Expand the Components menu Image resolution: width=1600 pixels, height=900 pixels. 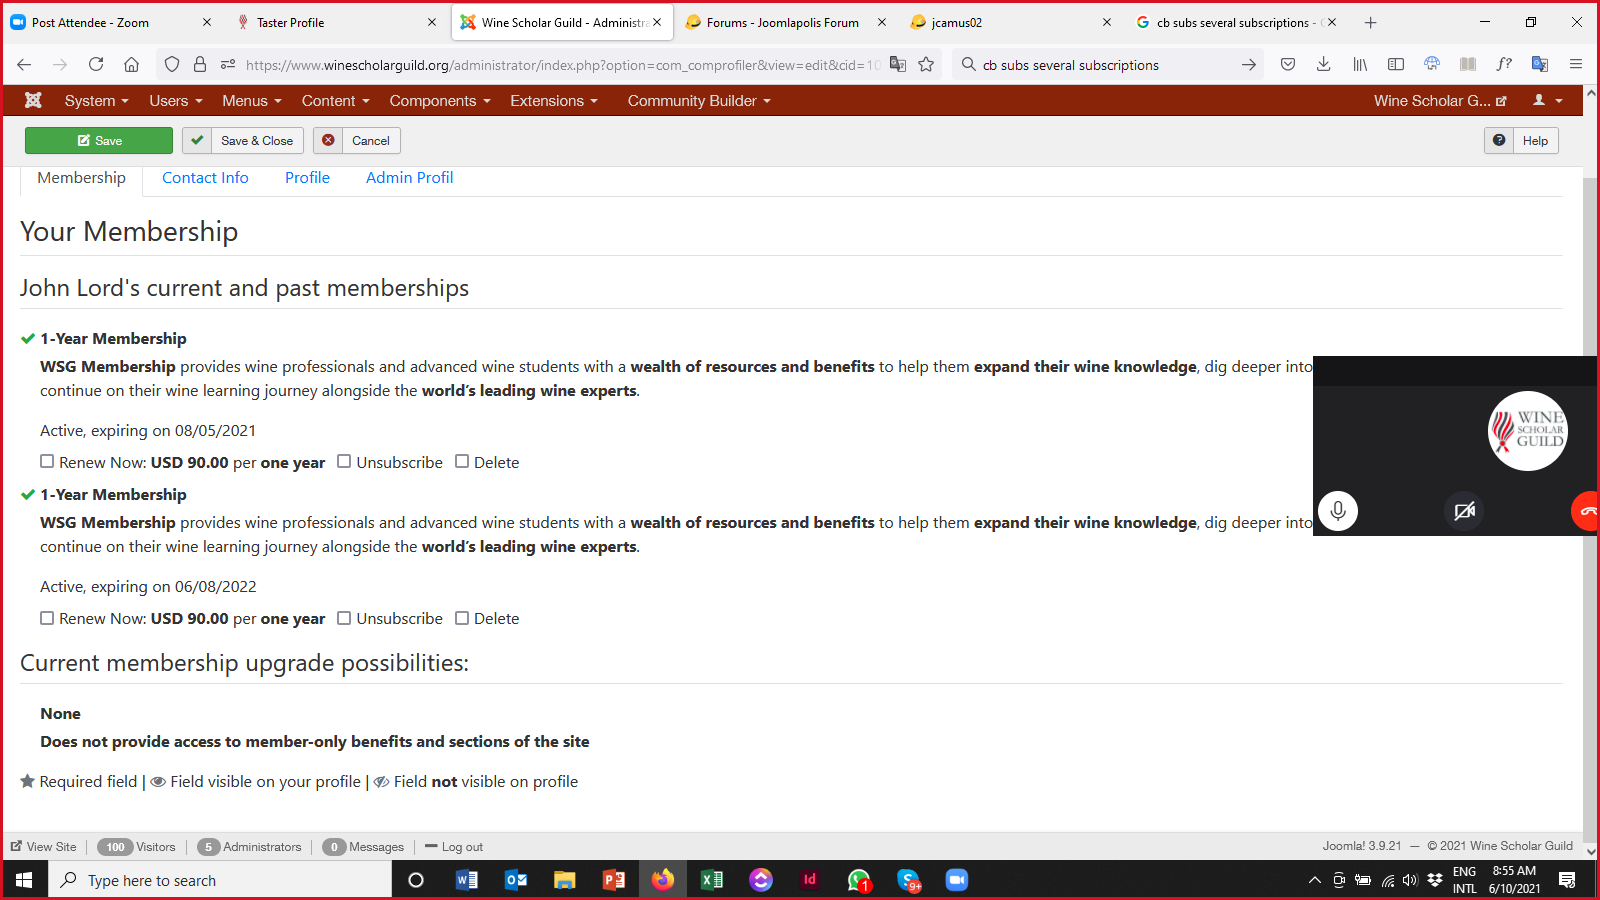click(440, 100)
